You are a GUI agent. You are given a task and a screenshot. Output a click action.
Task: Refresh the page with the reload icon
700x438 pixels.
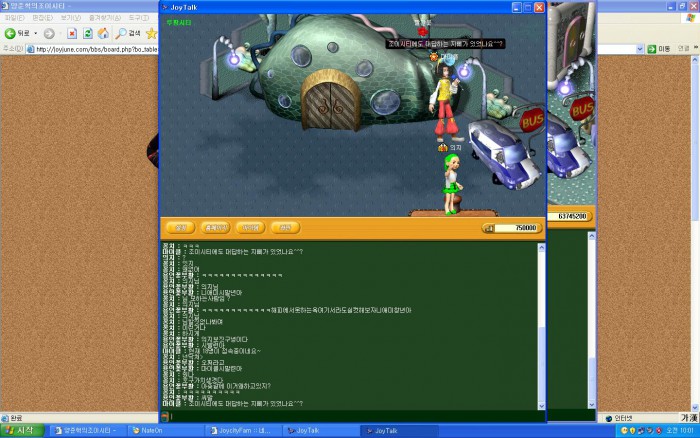(87, 33)
